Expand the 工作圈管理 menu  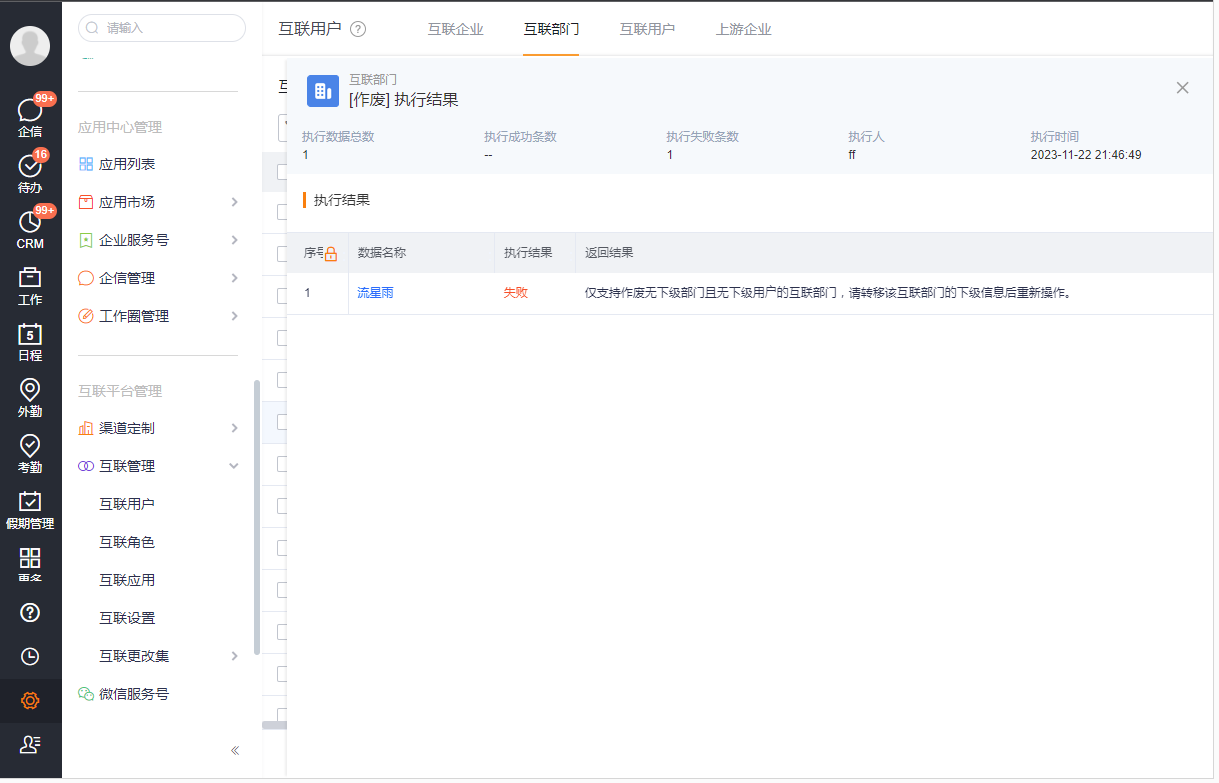click(x=235, y=316)
